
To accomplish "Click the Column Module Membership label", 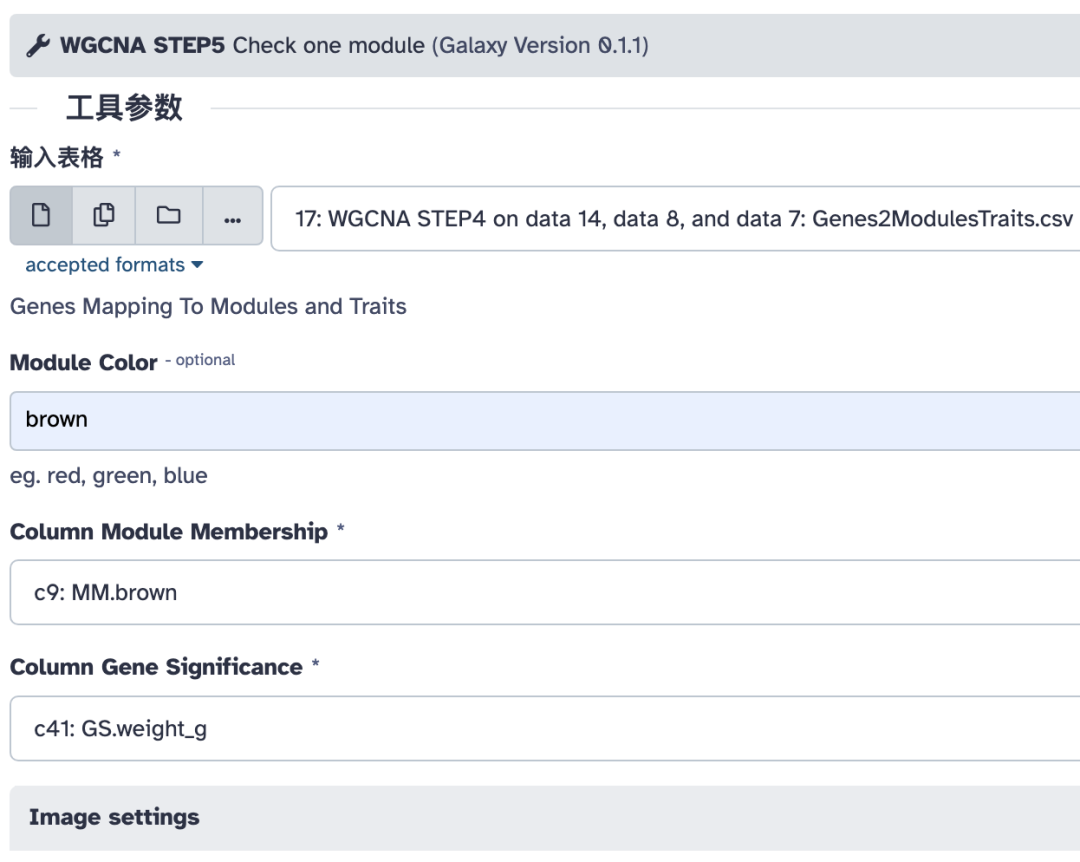I will 168,531.
